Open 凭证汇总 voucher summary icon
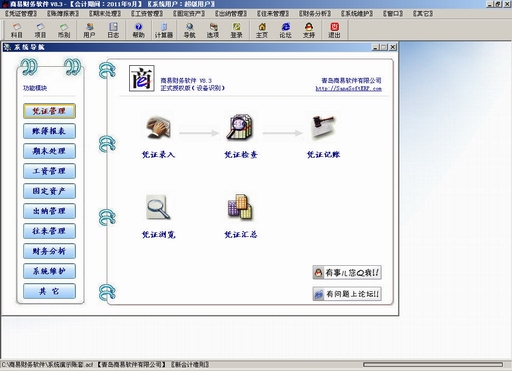Viewport: 512px width, 371px height. pos(240,207)
